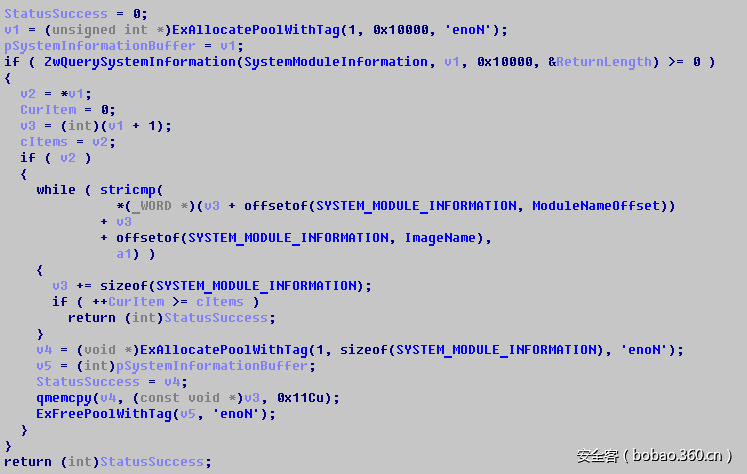Image resolution: width=747 pixels, height=474 pixels.
Task: Select the final return StatusSuccess statement
Action: 108,462
